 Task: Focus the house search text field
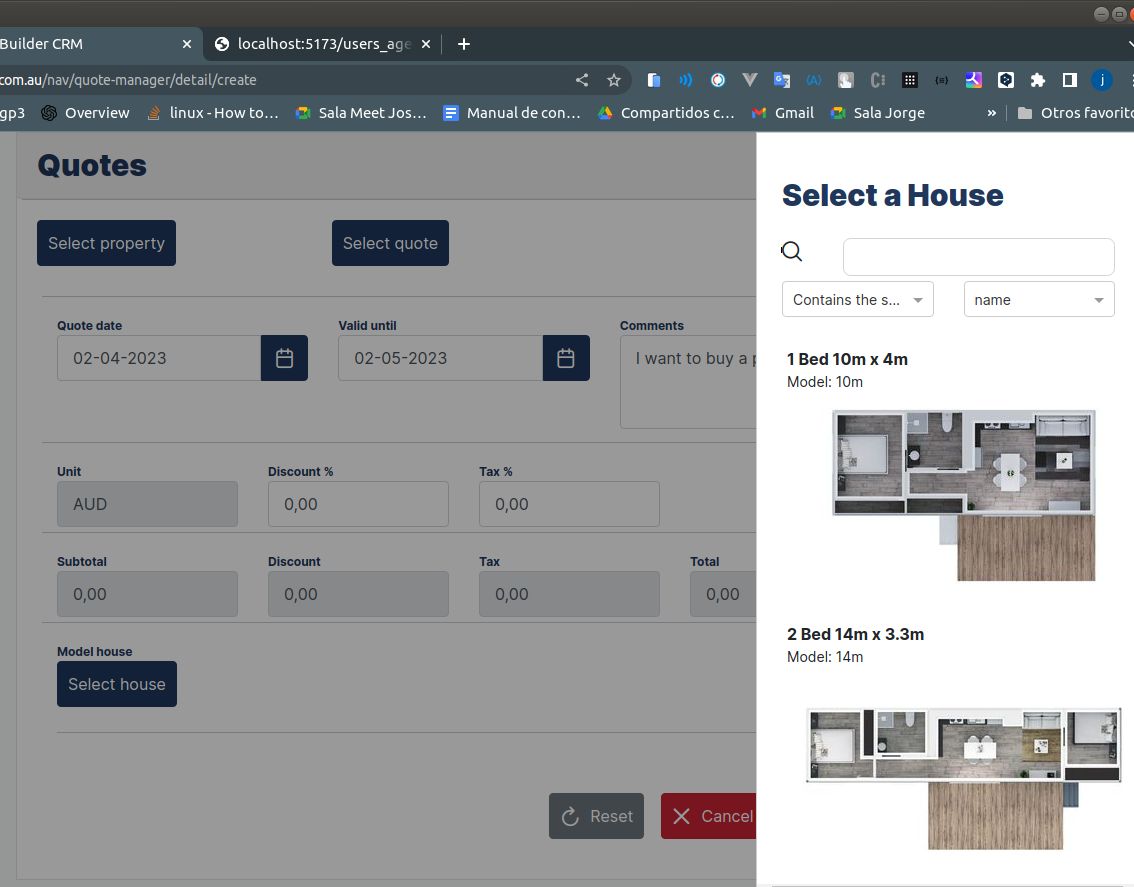pyautogui.click(x=978, y=257)
